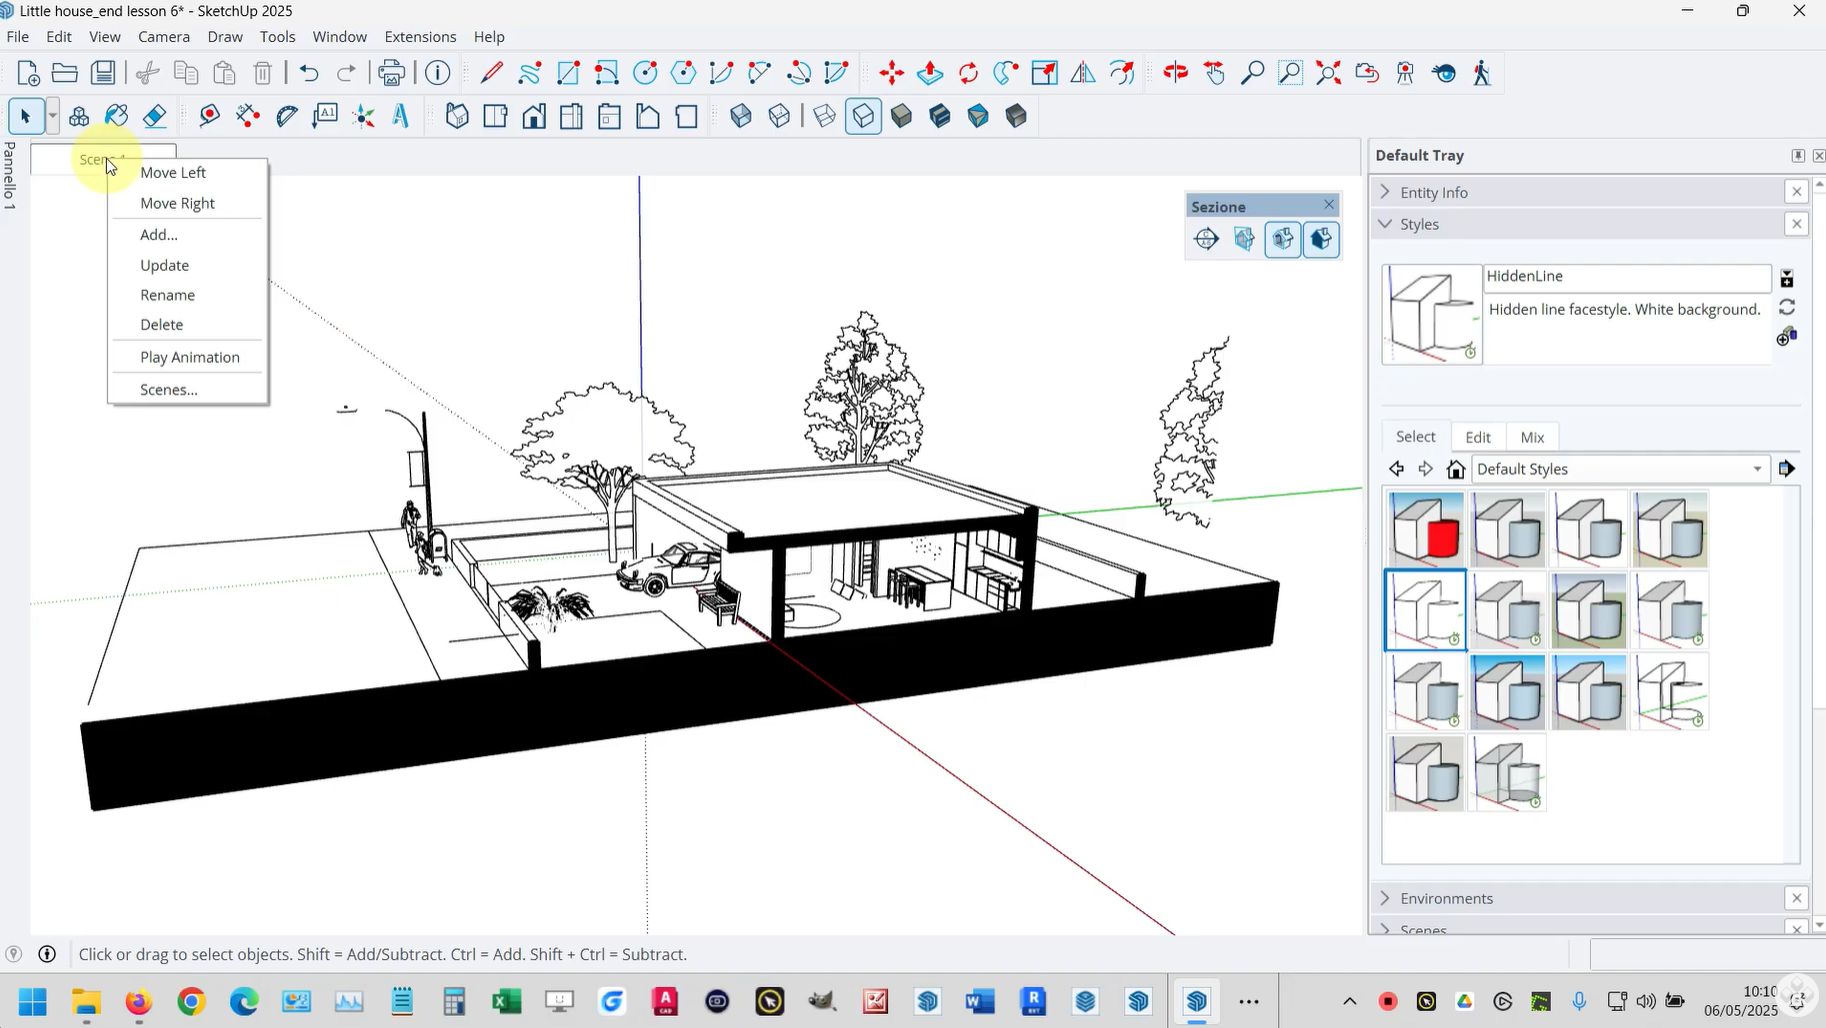Toggle Display Section Cuts in Sezione toolbar
The width and height of the screenshot is (1826, 1028).
point(1283,240)
